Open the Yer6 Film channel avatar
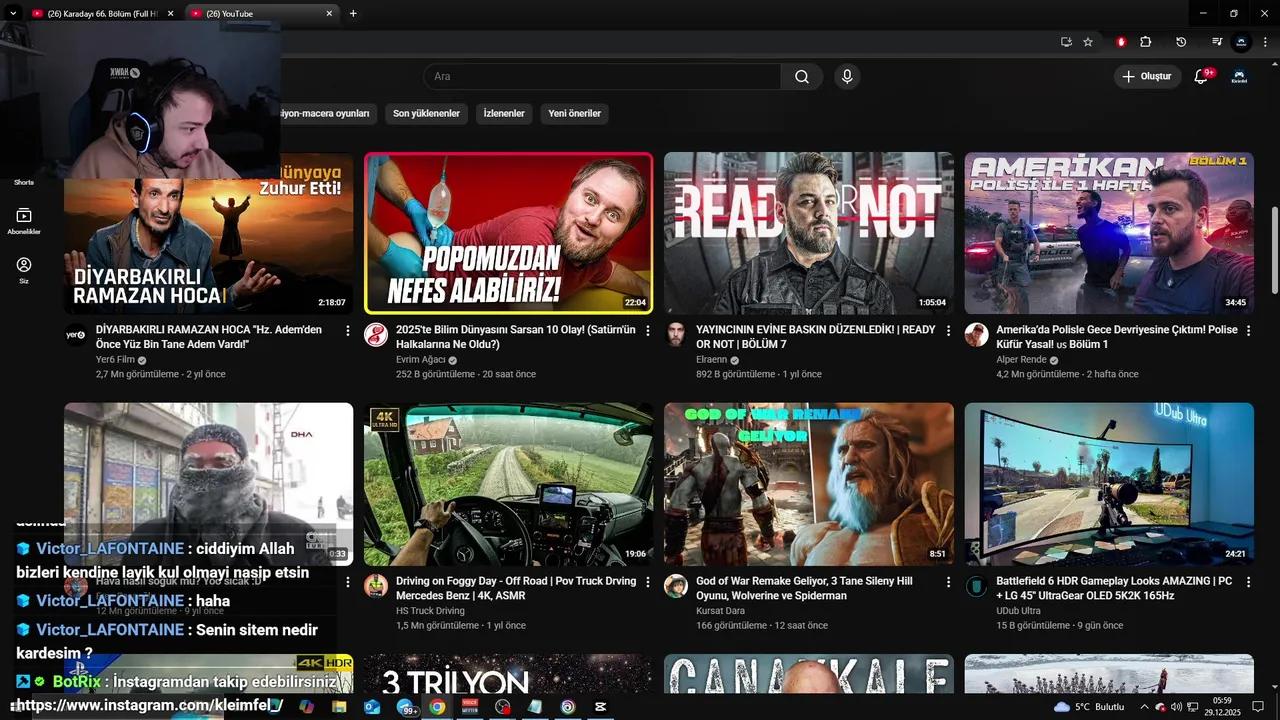Screen dimensions: 1280x720 [x=76, y=335]
